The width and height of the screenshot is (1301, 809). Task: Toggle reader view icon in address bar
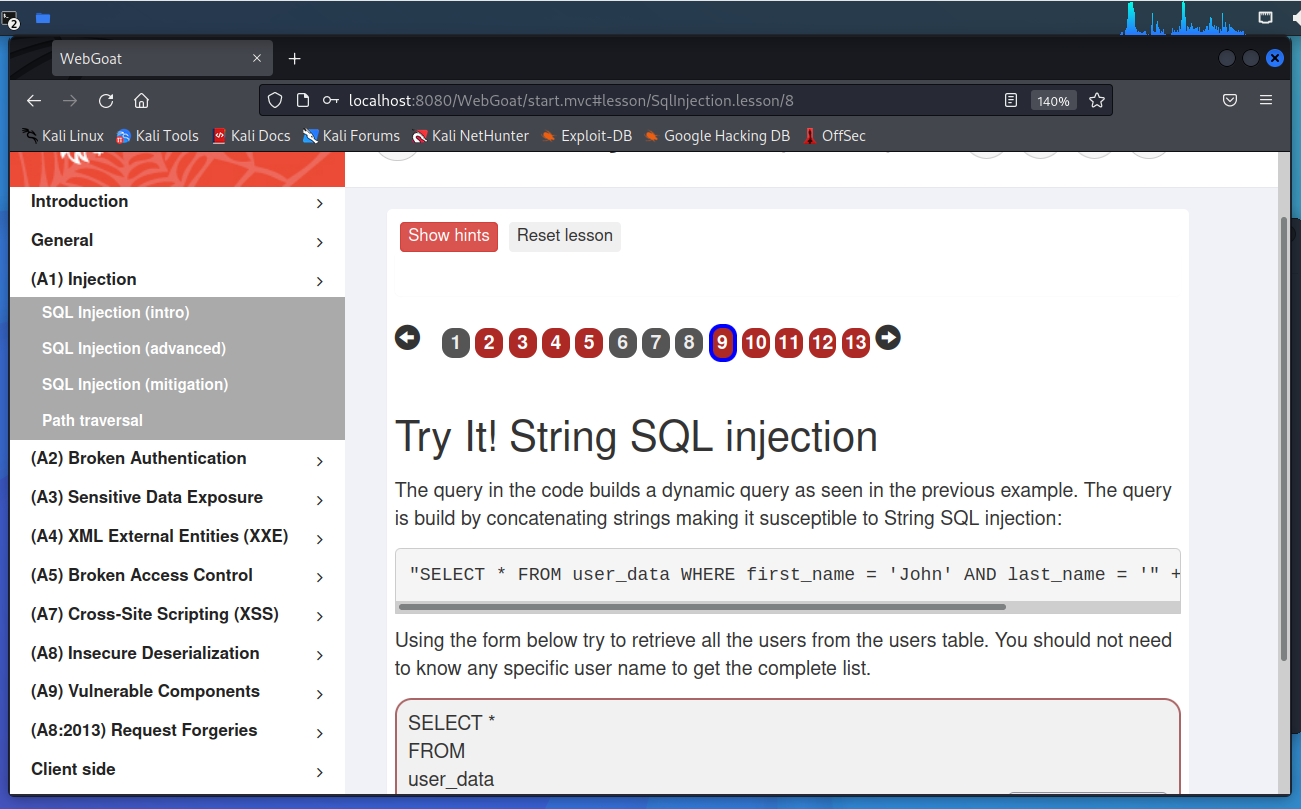pyautogui.click(x=1011, y=101)
